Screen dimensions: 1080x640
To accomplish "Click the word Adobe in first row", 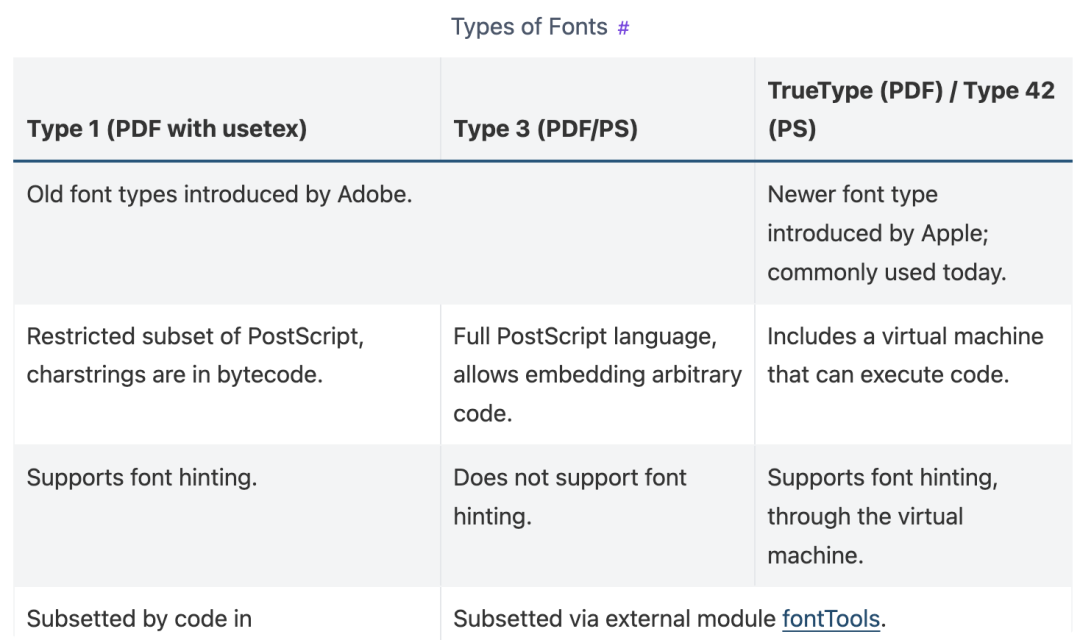I will click(x=374, y=194).
